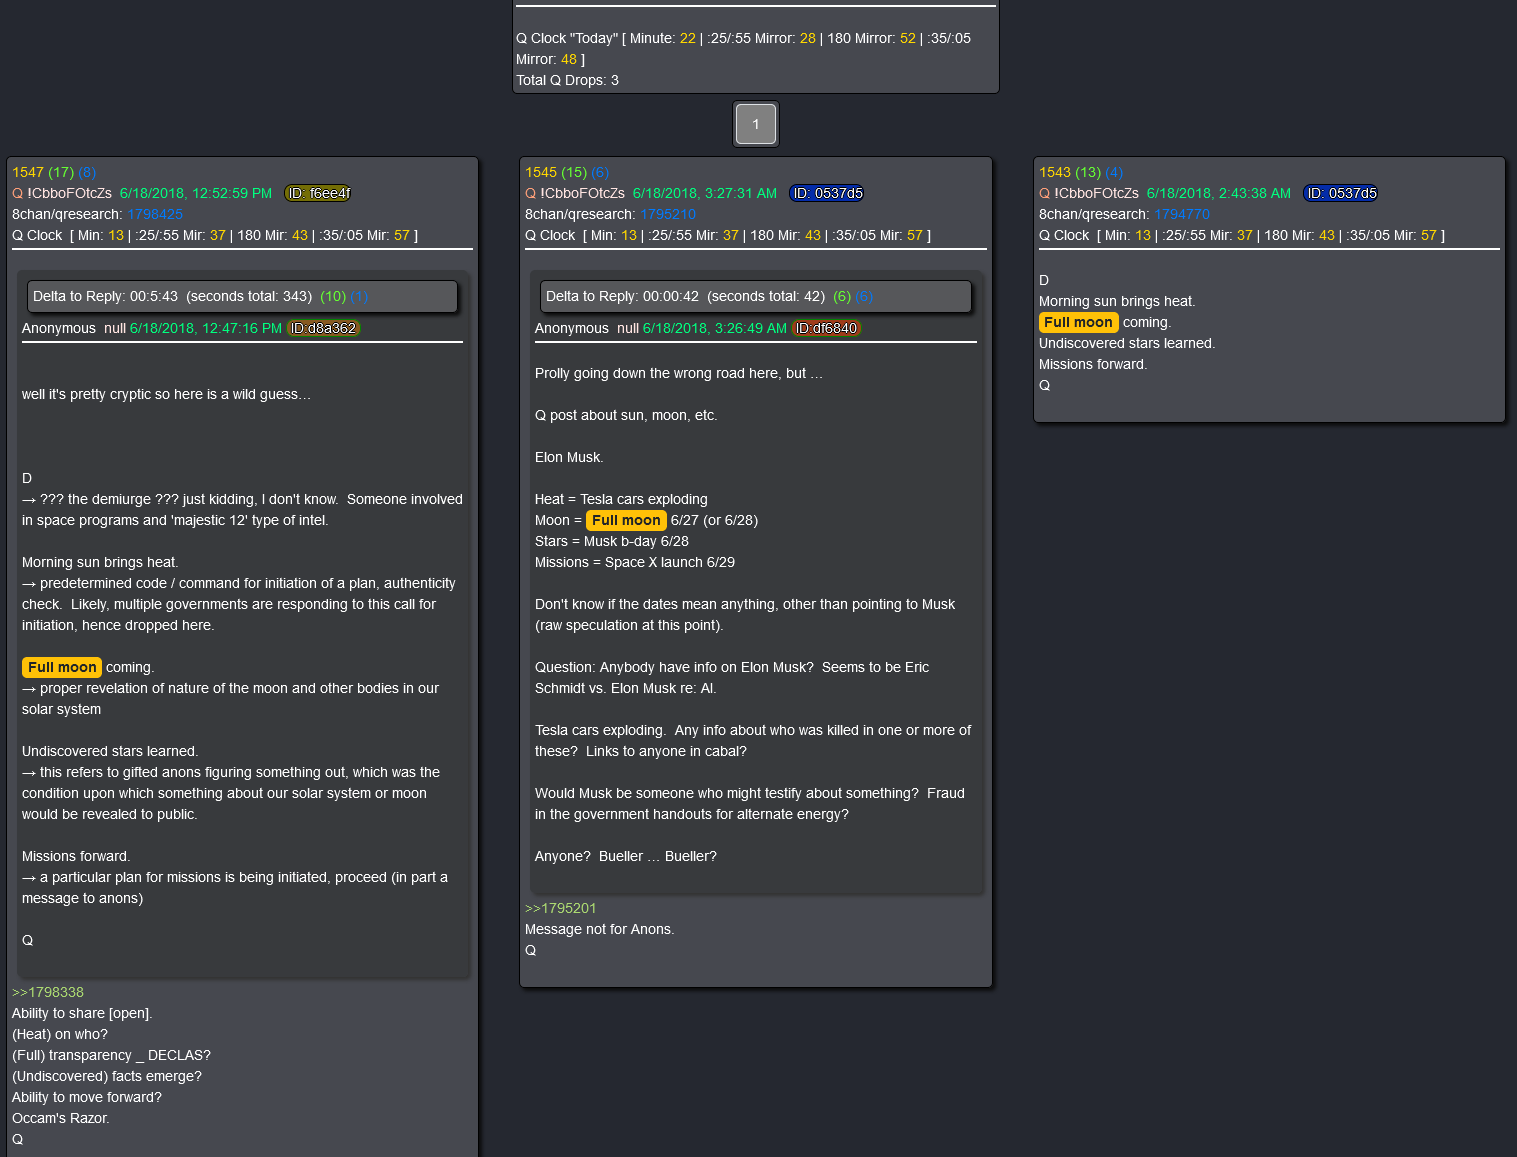Click Delta to Reply 00:00:42 bar
Viewport: 1517px width, 1157px height.
coord(756,296)
